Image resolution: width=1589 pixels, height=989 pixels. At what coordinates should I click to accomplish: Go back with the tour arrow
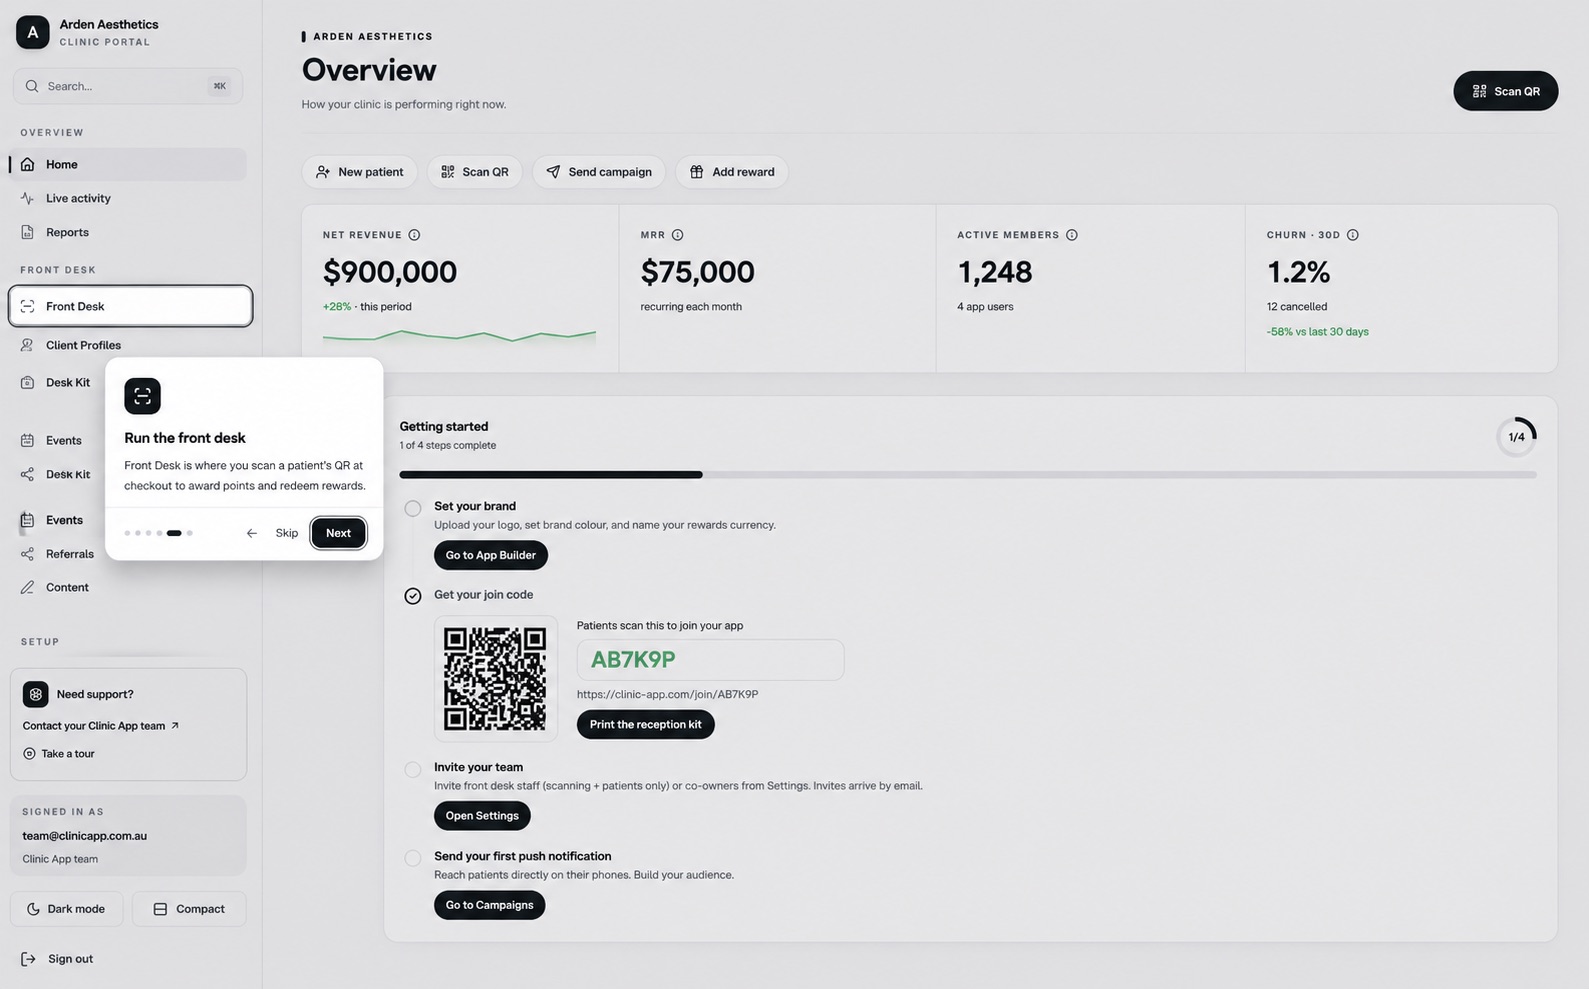[x=252, y=533]
